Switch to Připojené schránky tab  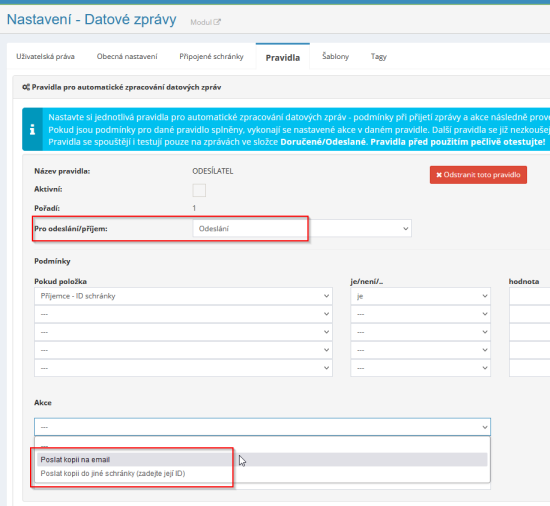click(x=211, y=56)
